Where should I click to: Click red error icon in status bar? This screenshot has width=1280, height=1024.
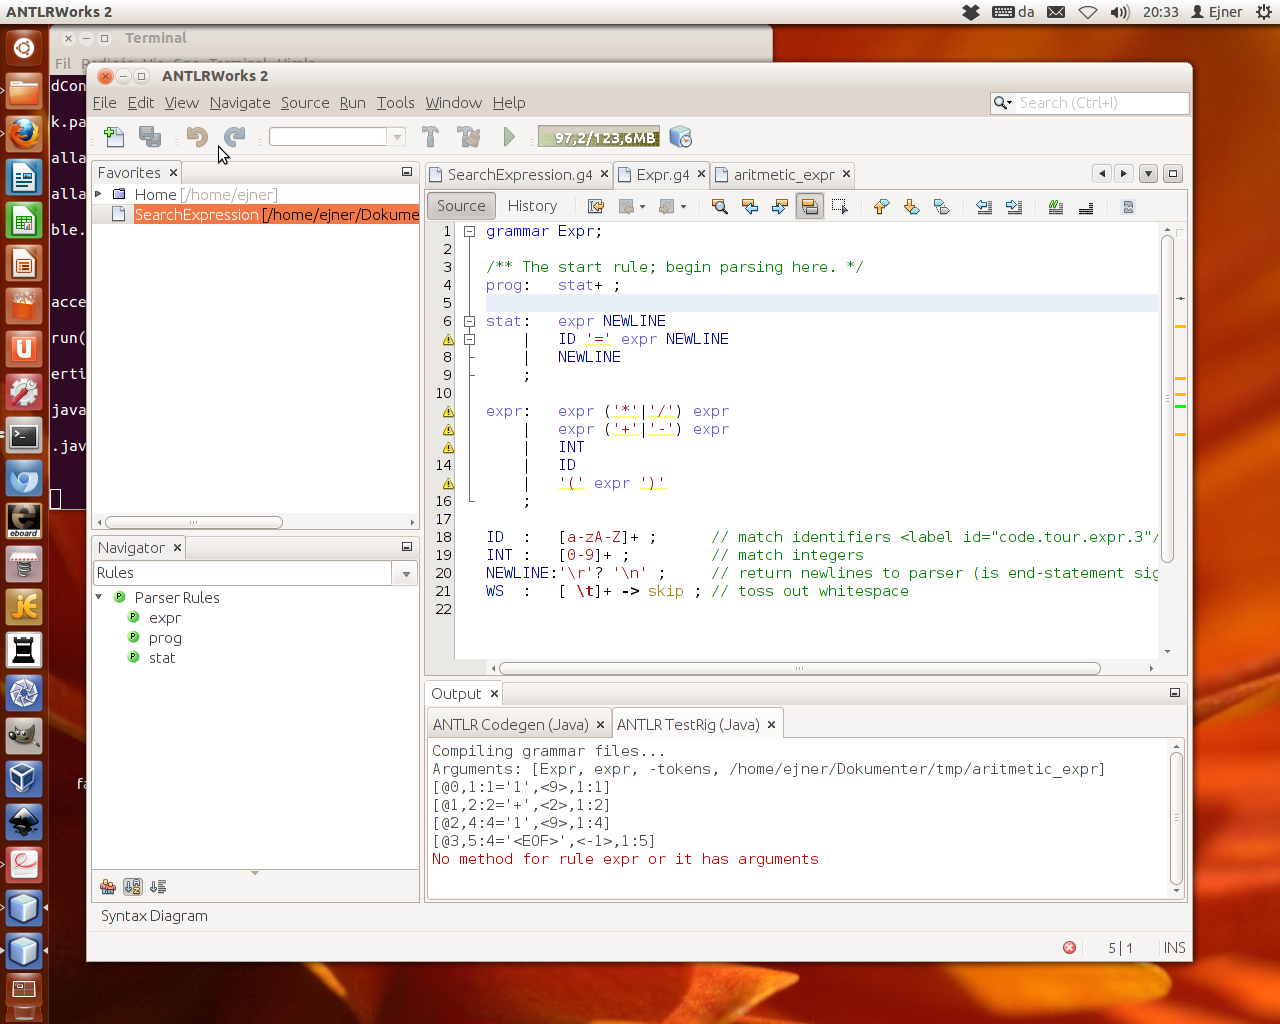(1069, 947)
